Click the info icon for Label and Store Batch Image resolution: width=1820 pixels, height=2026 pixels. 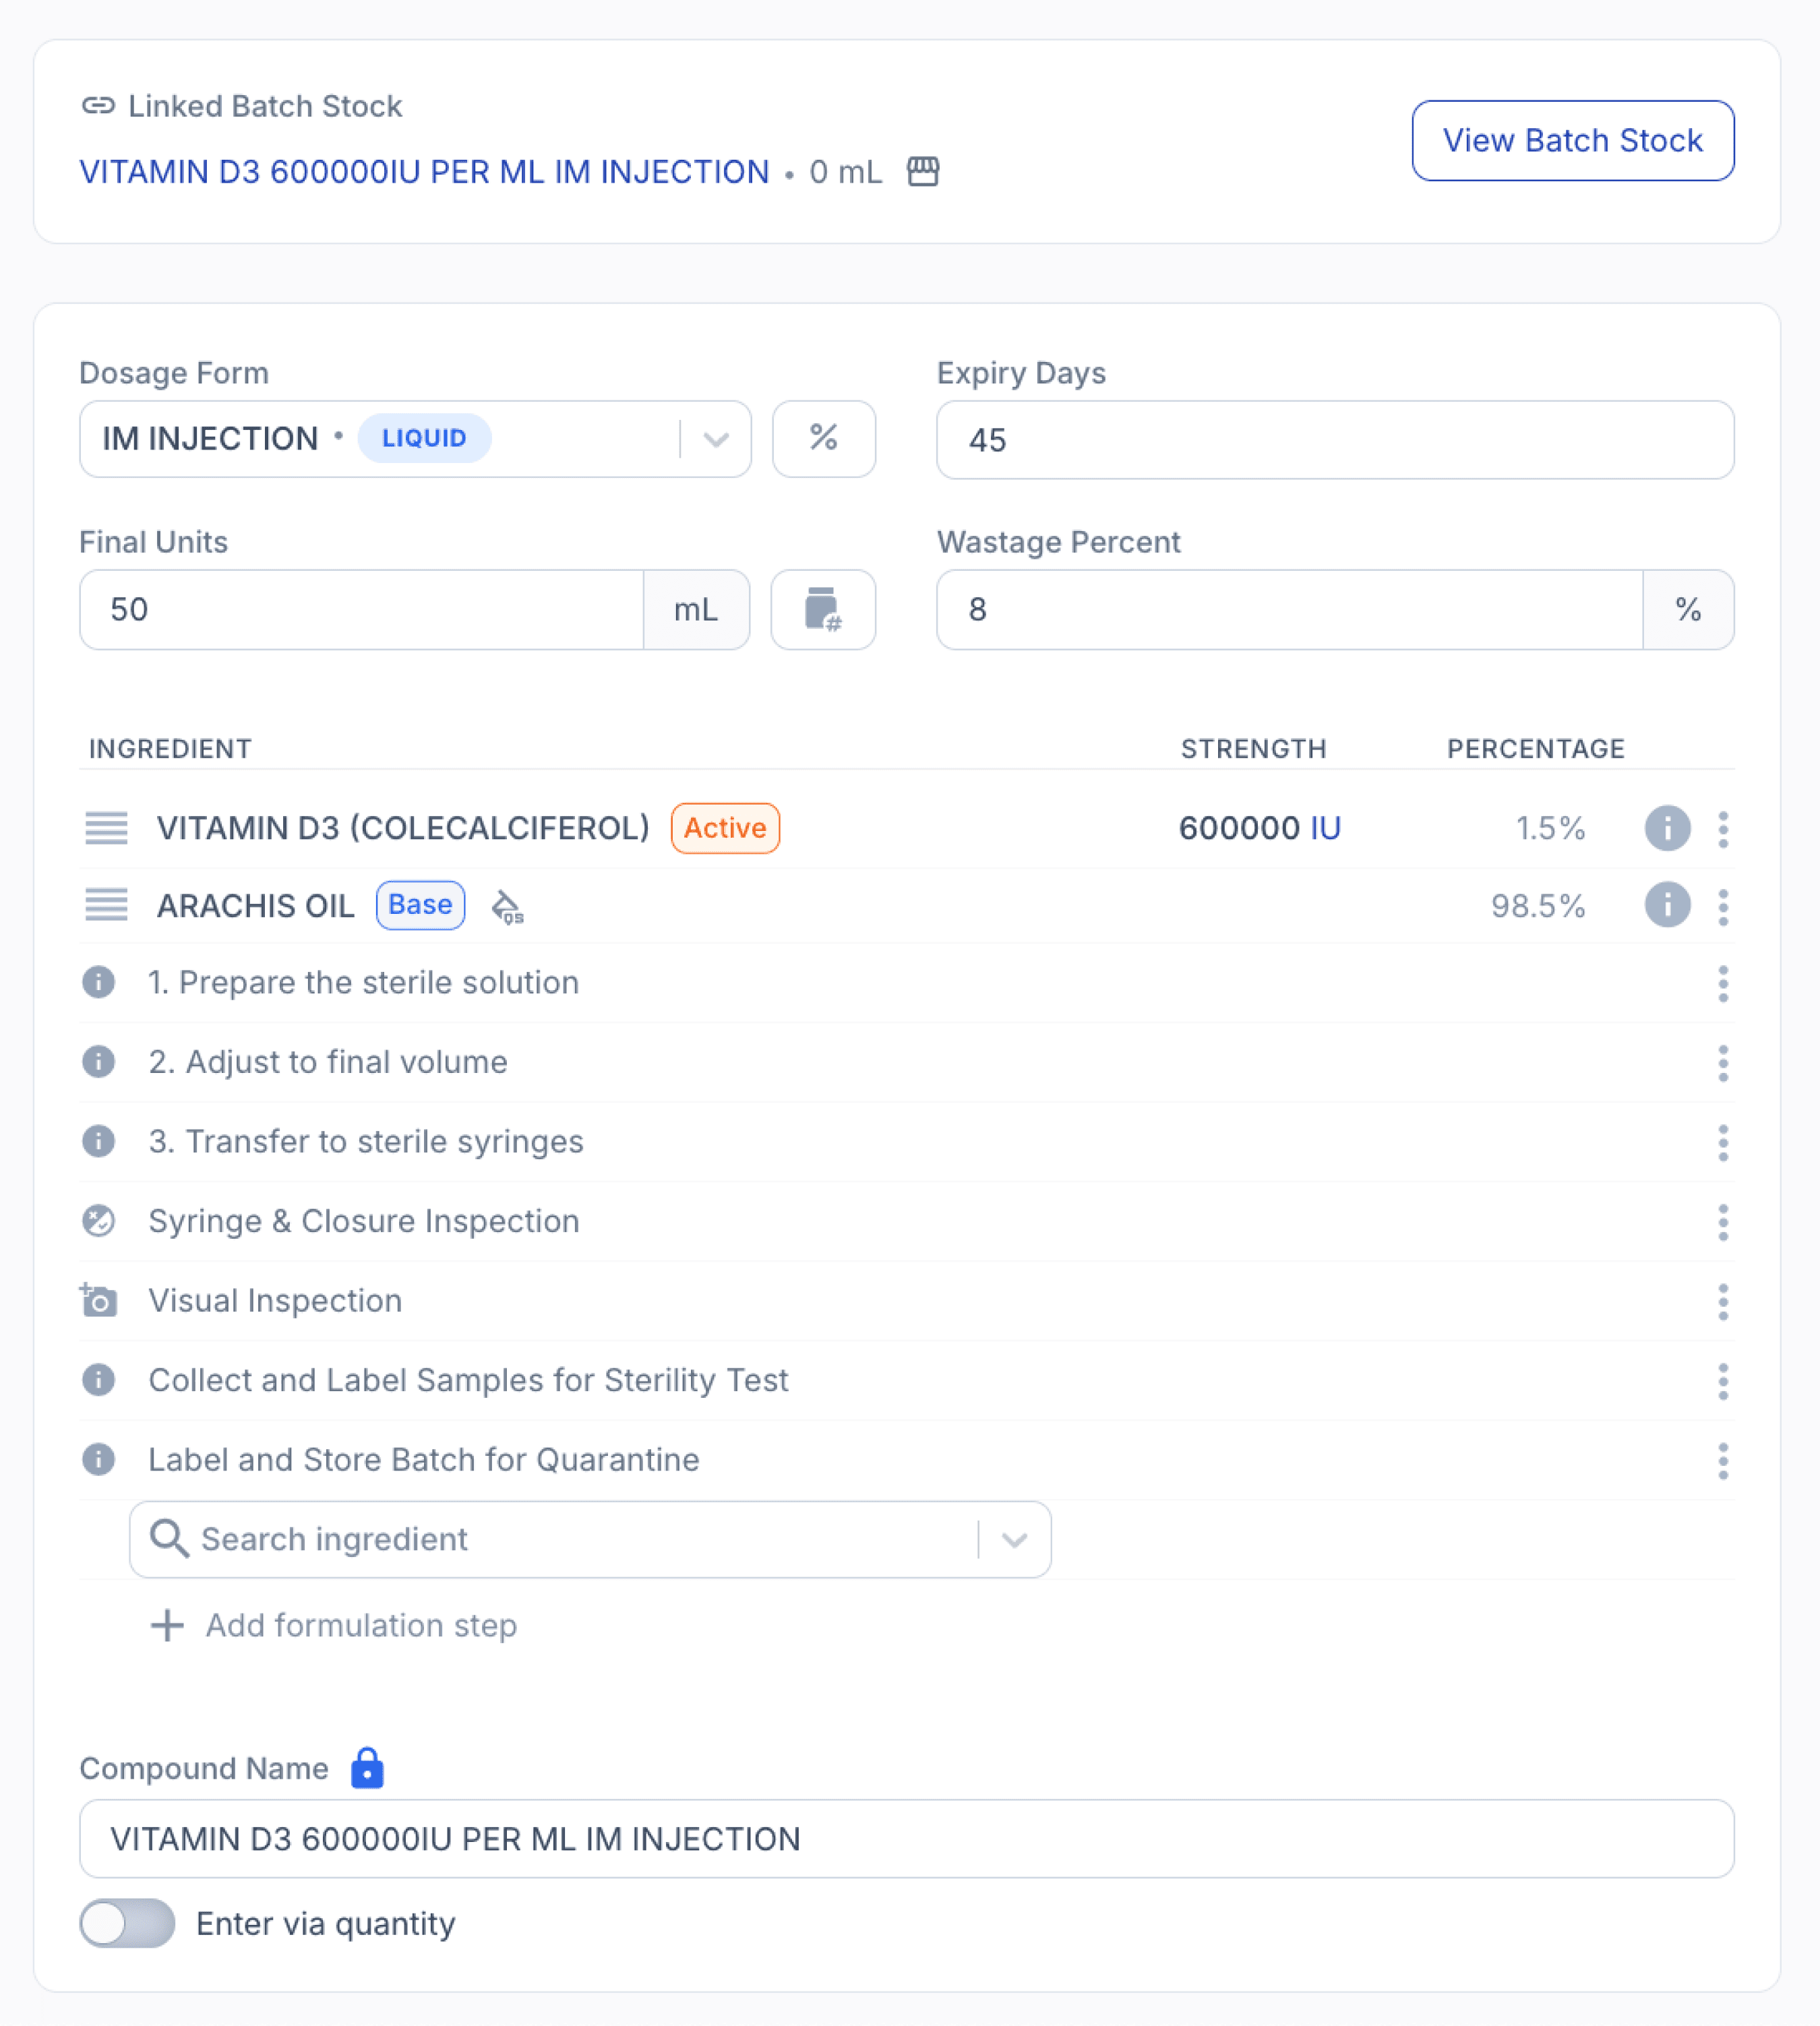click(x=98, y=1459)
